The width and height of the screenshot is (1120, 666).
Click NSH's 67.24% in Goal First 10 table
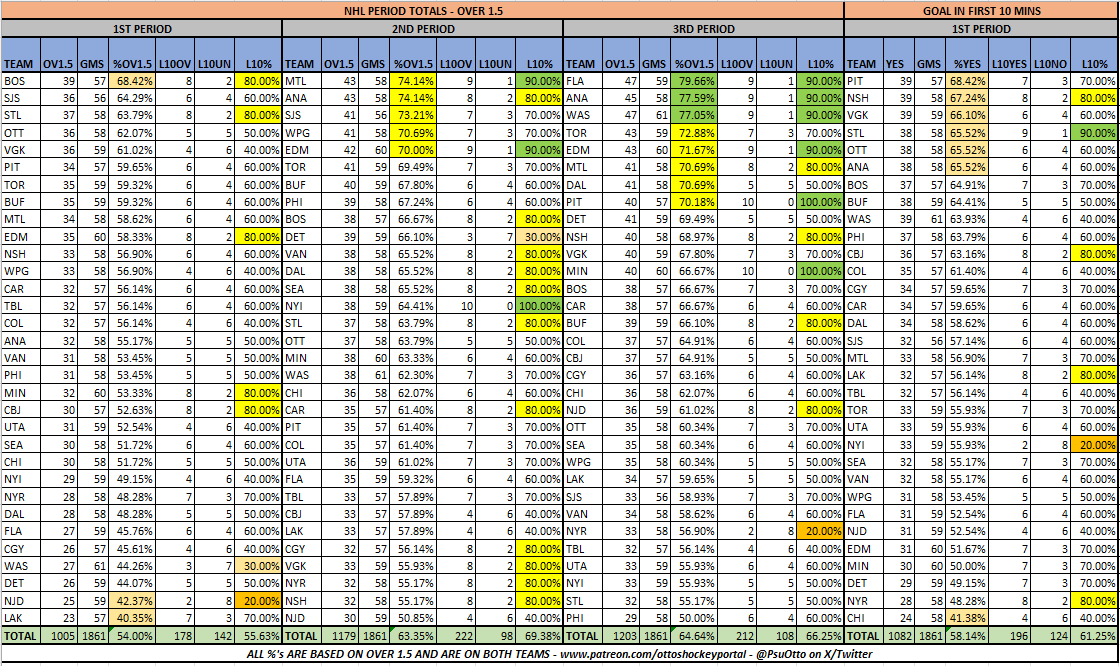pyautogui.click(x=967, y=98)
